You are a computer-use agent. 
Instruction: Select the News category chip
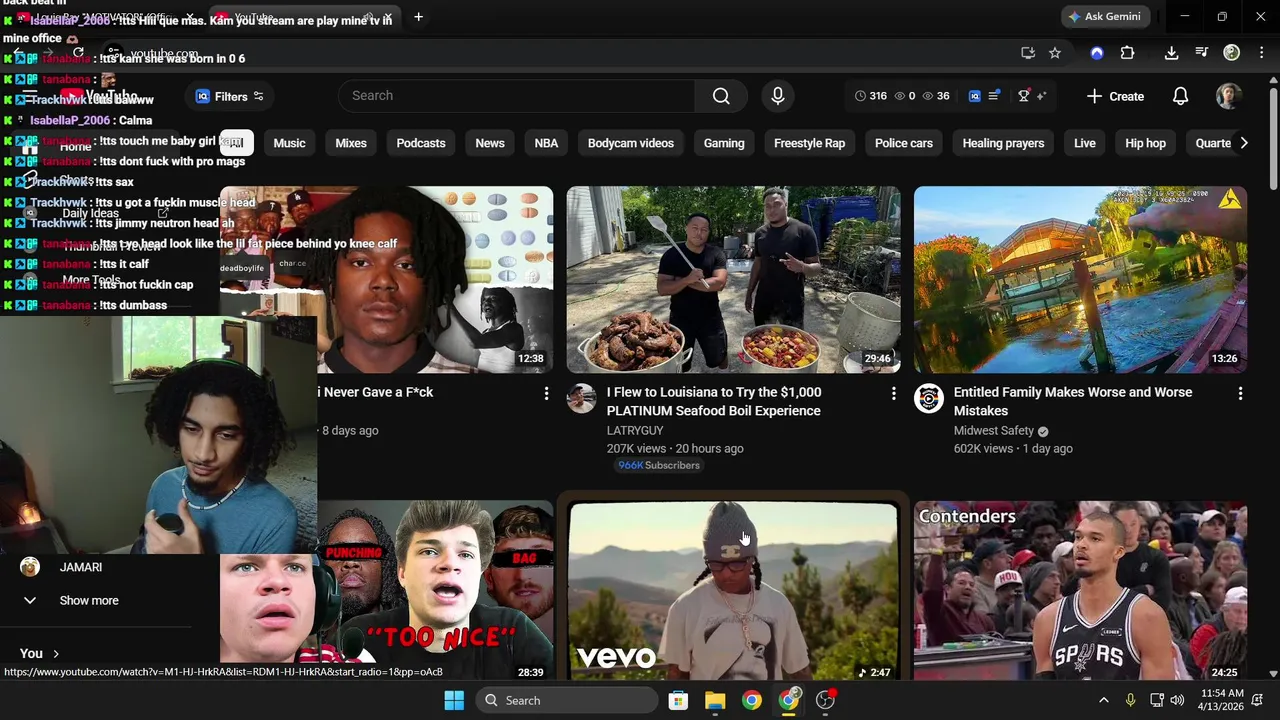click(490, 143)
